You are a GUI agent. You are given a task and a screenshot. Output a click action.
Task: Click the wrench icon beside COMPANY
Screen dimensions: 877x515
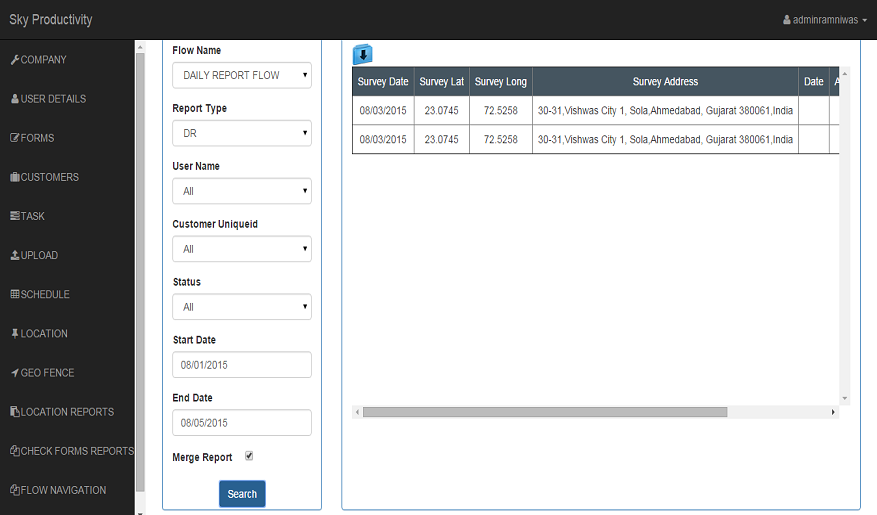pos(15,60)
